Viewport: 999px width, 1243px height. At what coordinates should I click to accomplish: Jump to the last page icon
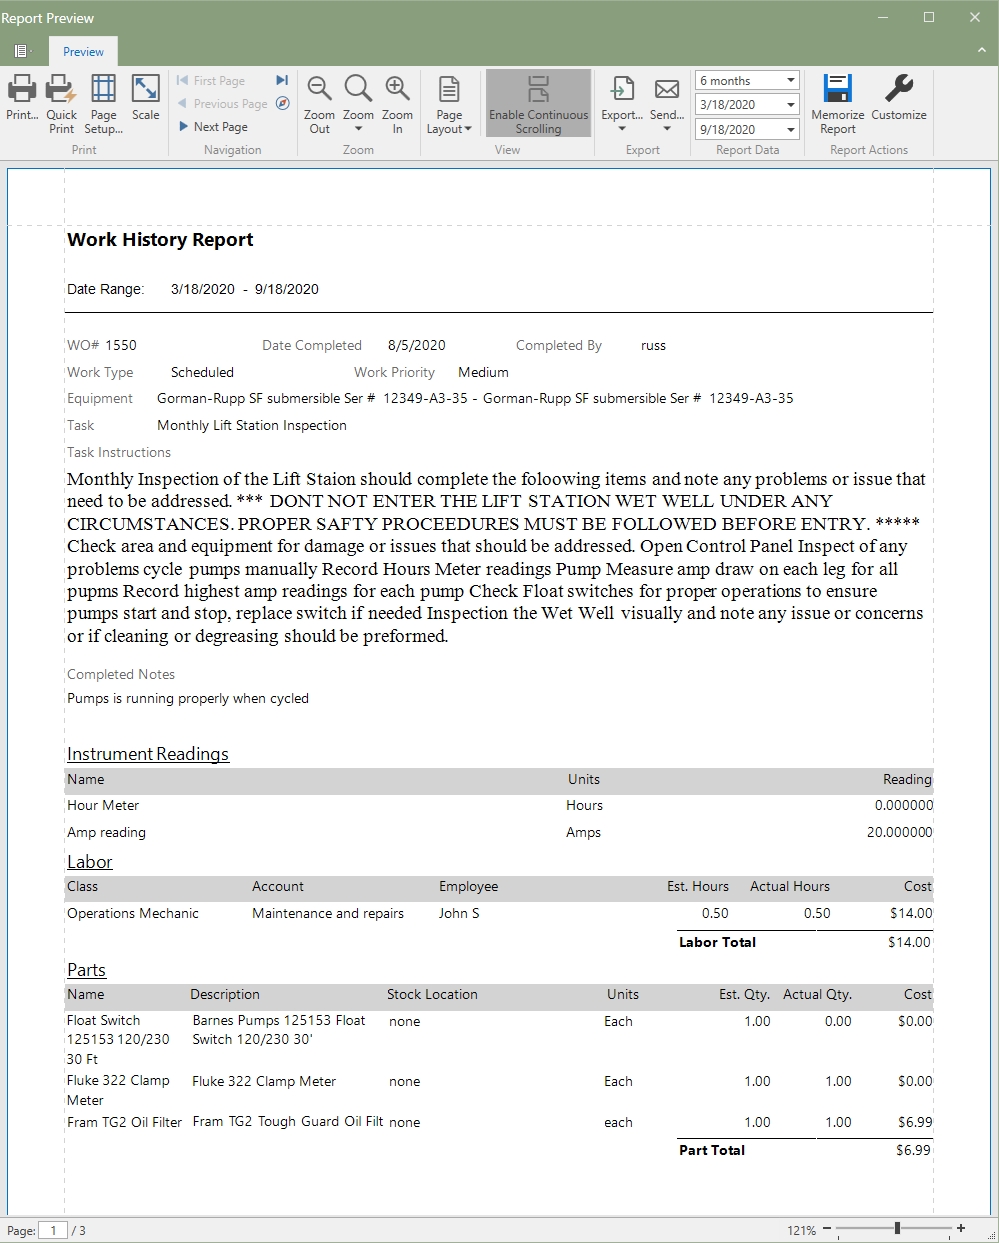click(x=282, y=80)
